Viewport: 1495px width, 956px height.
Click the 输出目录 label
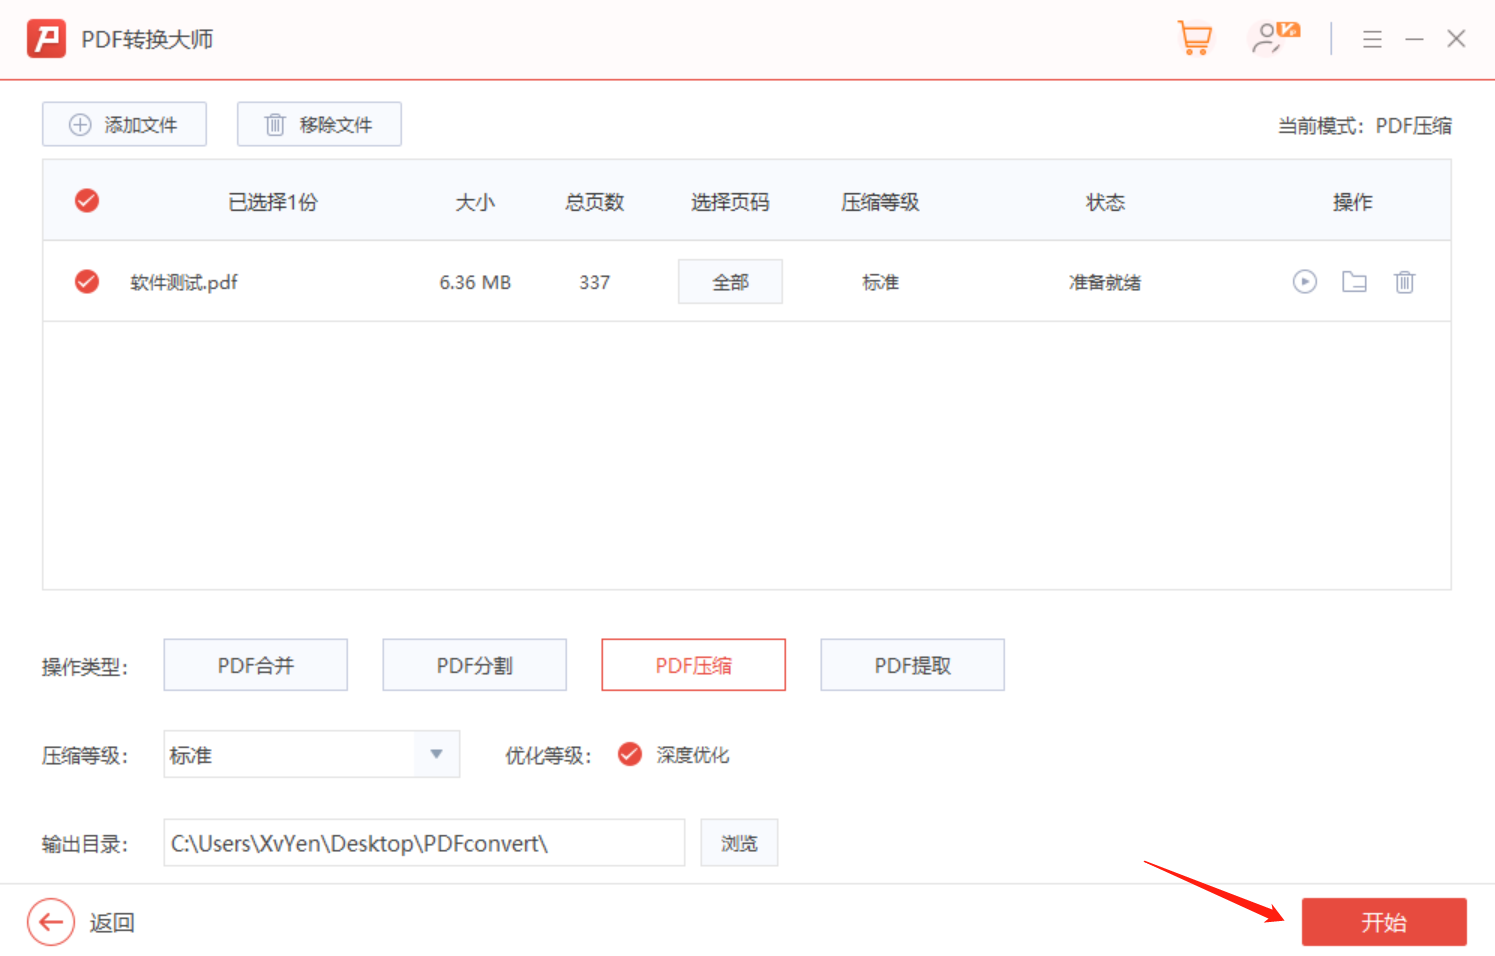[85, 844]
